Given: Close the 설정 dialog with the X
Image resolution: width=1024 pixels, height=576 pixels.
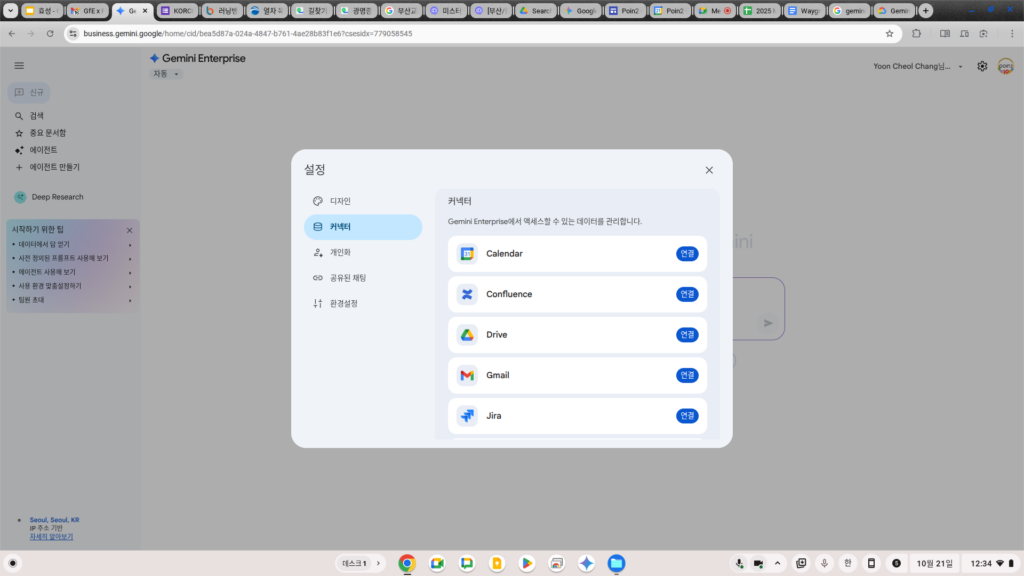Looking at the screenshot, I should click(709, 170).
